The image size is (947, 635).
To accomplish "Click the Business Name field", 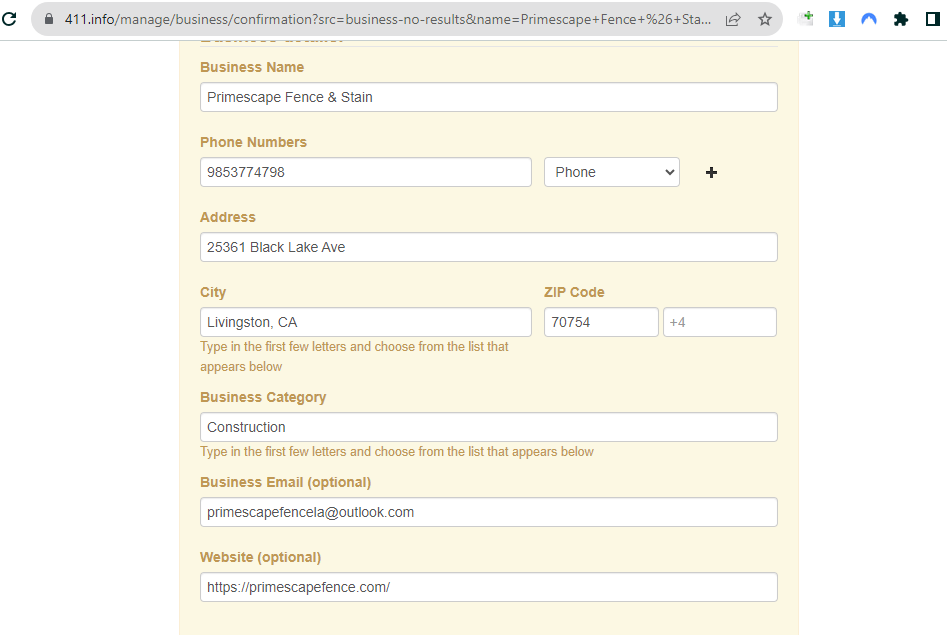I will coord(488,97).
